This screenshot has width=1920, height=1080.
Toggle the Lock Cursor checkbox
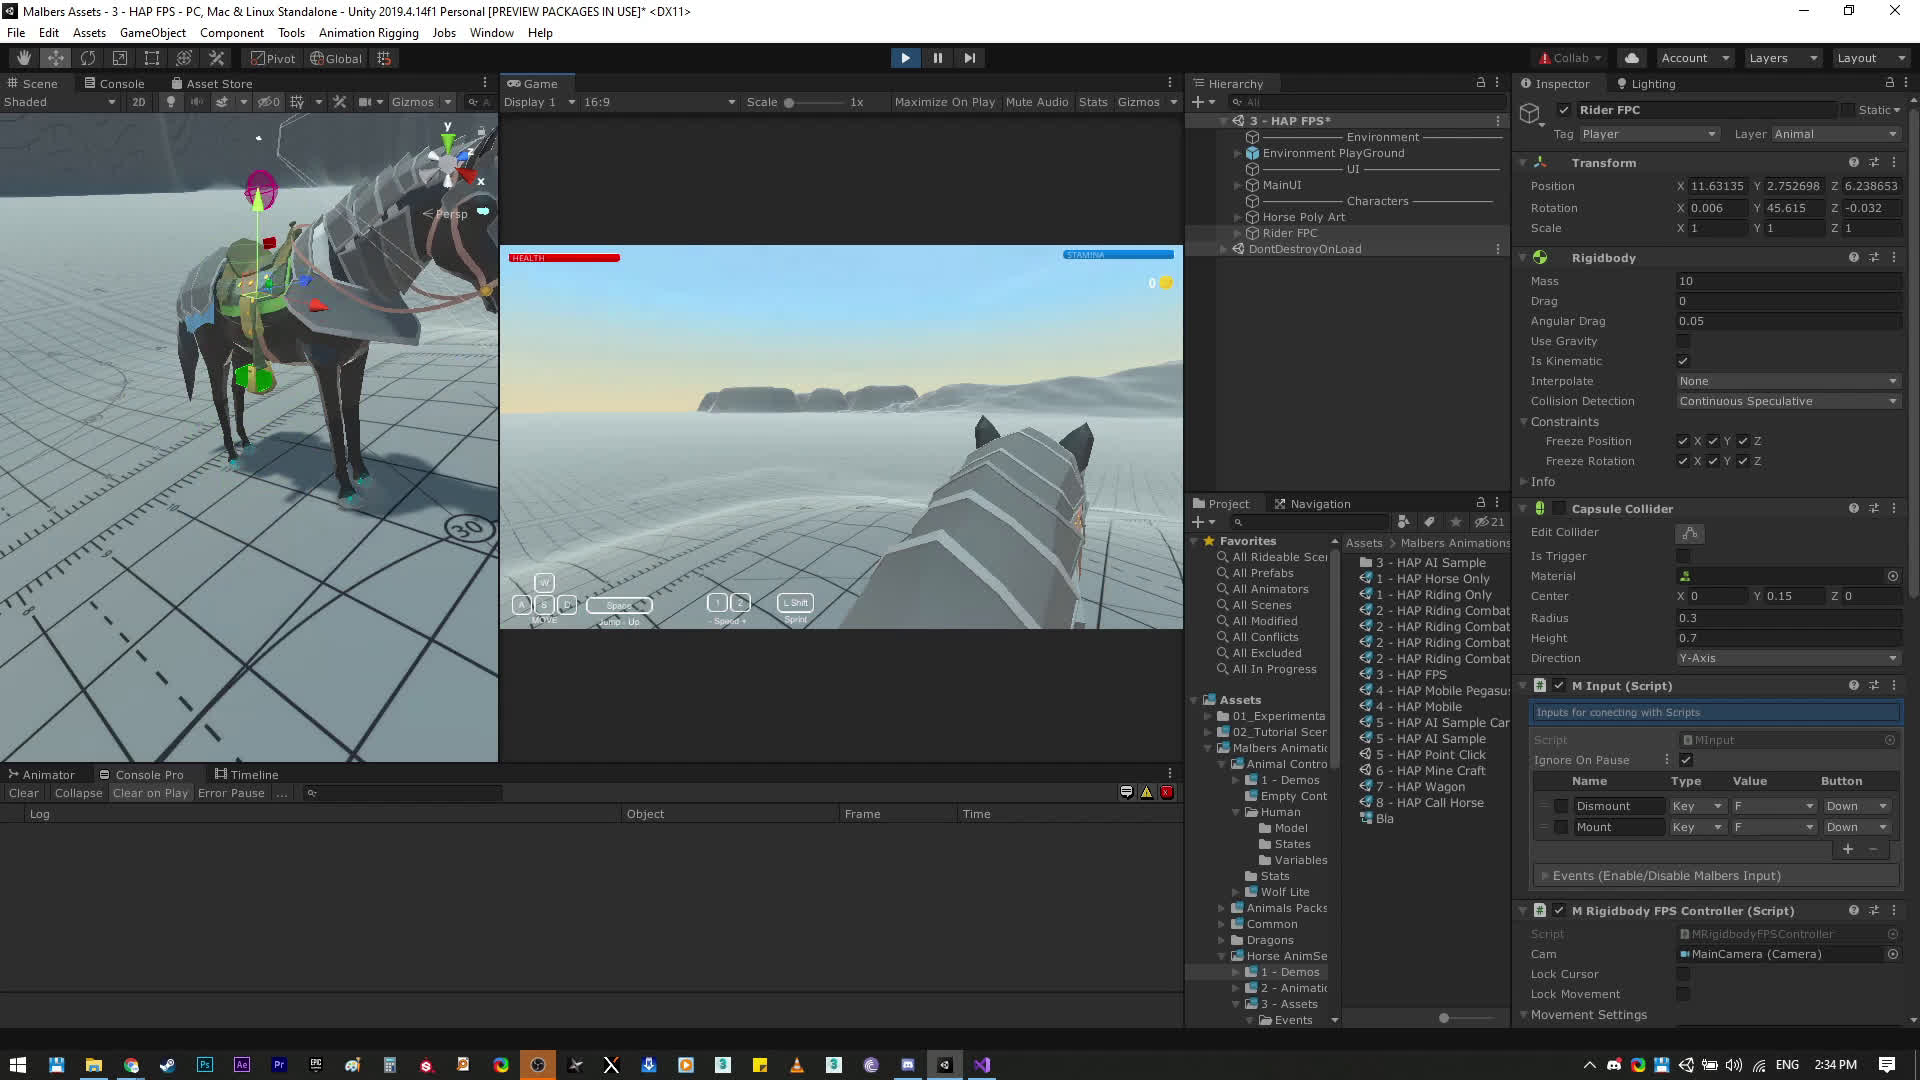1683,974
